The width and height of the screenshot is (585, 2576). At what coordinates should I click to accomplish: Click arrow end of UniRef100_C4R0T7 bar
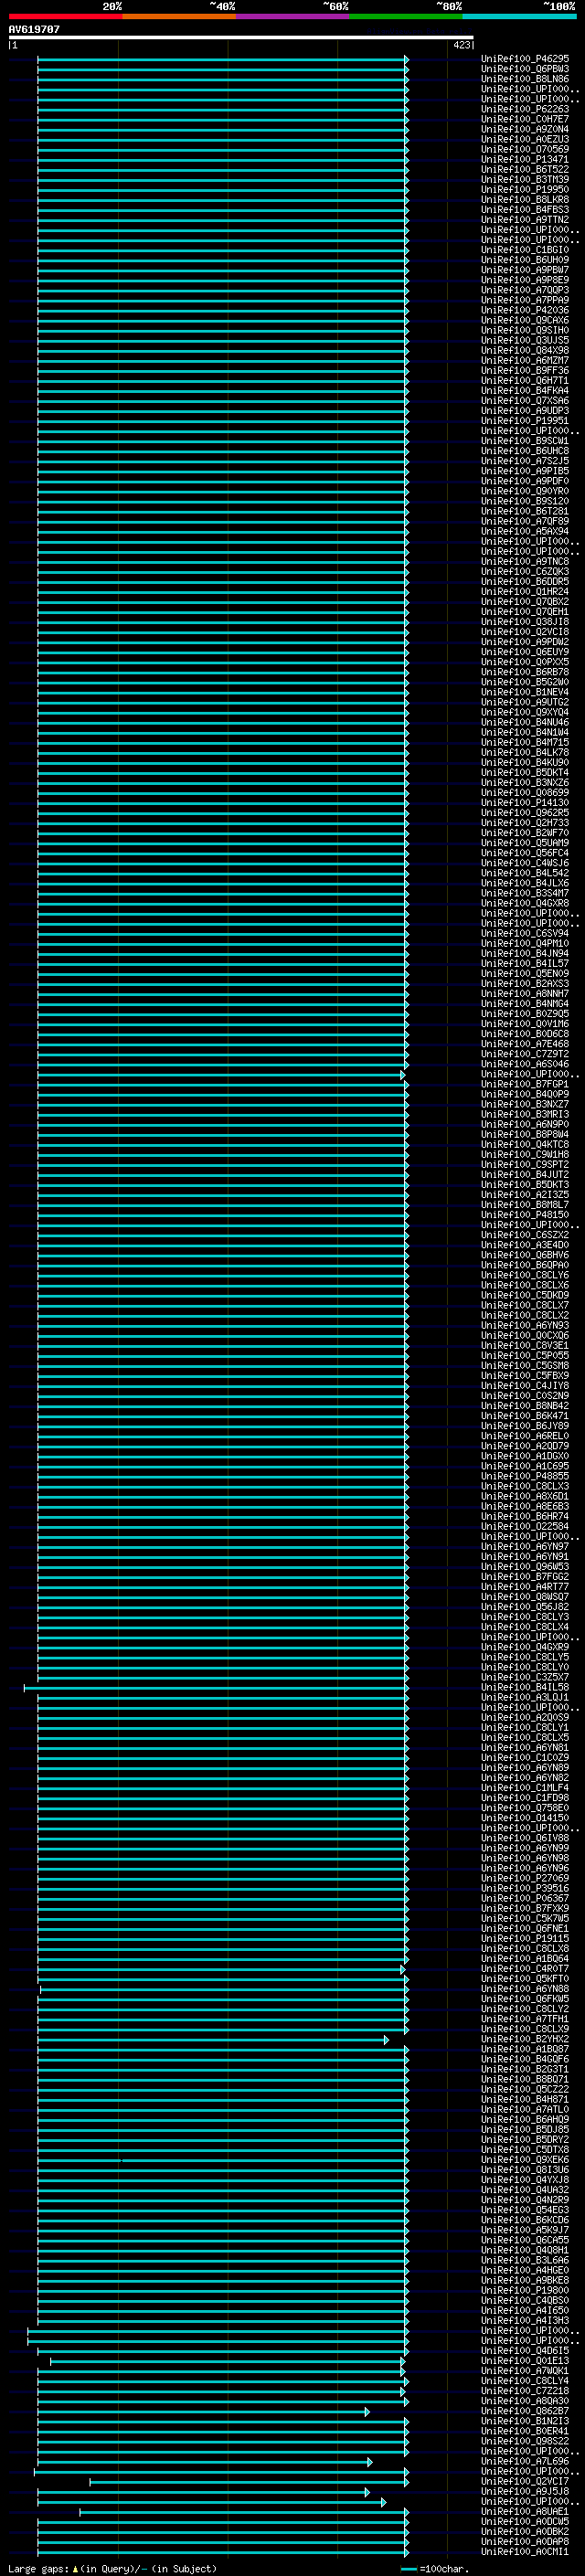403,1970
